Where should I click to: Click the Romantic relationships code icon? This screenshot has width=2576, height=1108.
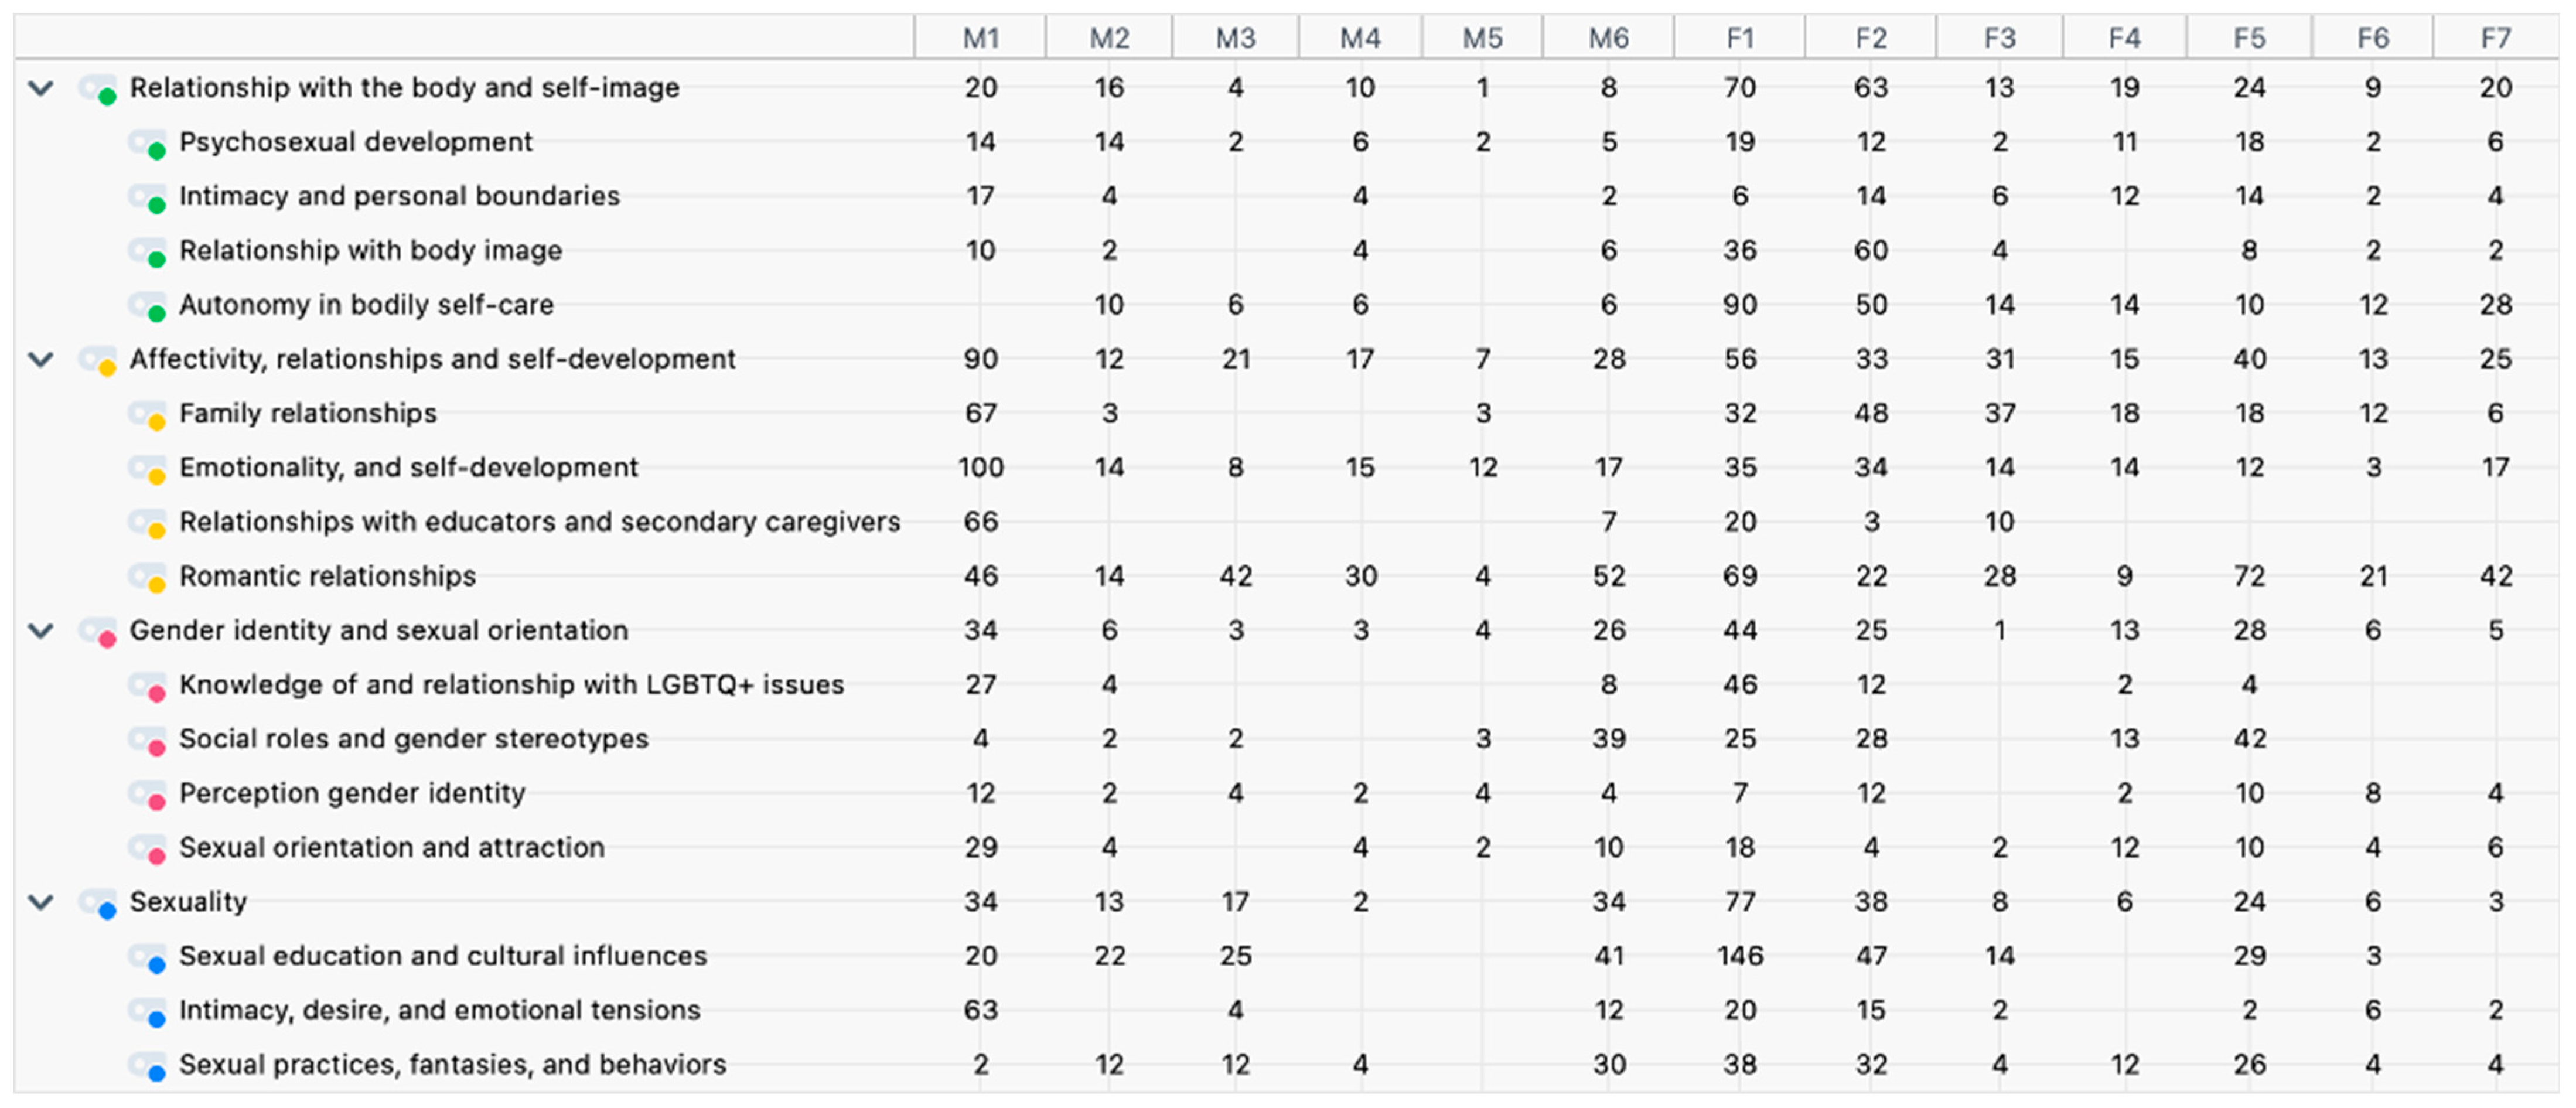click(x=148, y=577)
